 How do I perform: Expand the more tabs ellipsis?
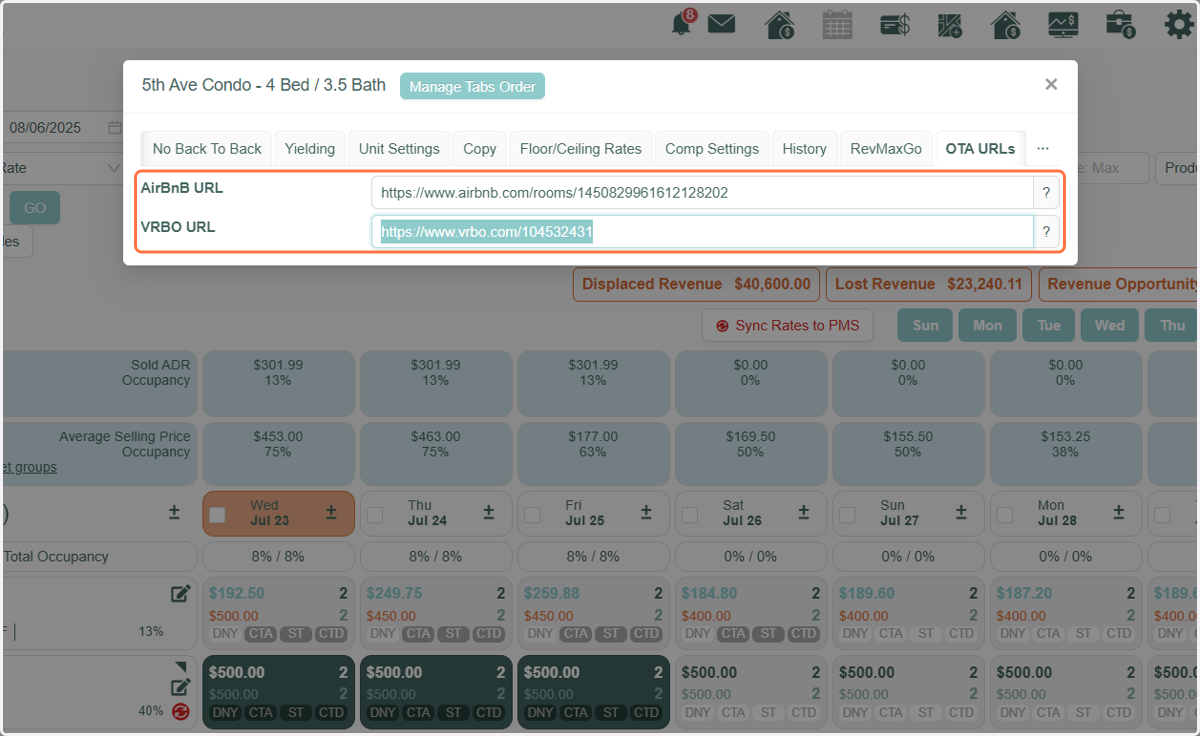coord(1043,148)
